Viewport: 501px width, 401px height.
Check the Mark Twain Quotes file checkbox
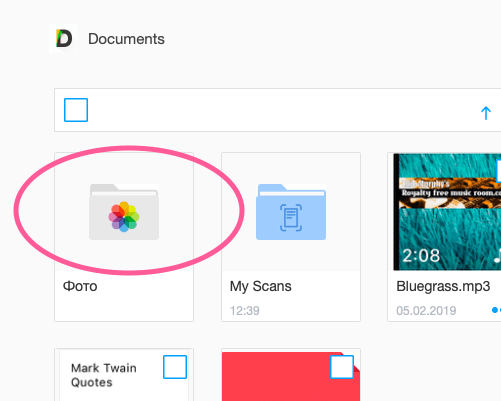(175, 367)
